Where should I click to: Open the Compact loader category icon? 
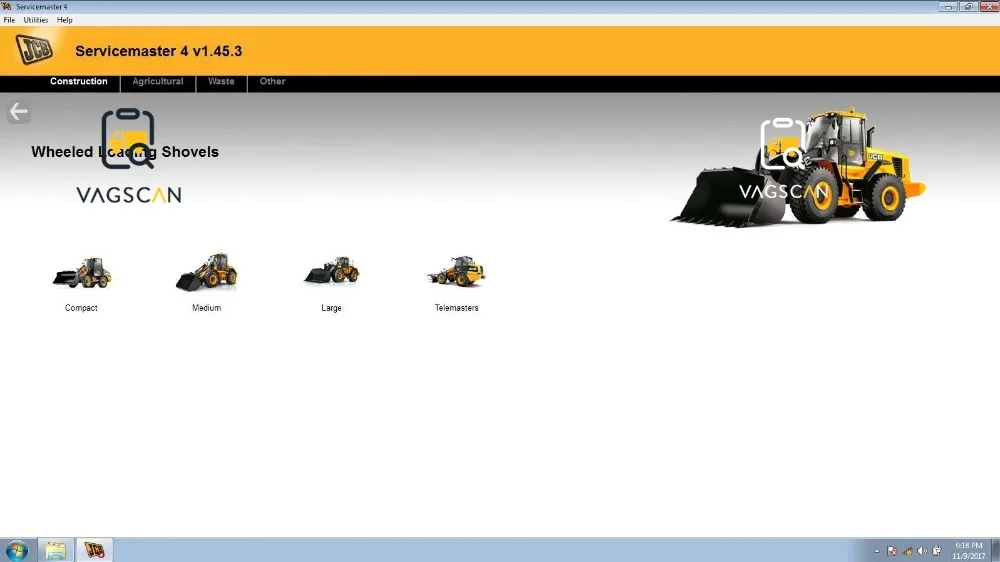[x=82, y=273]
